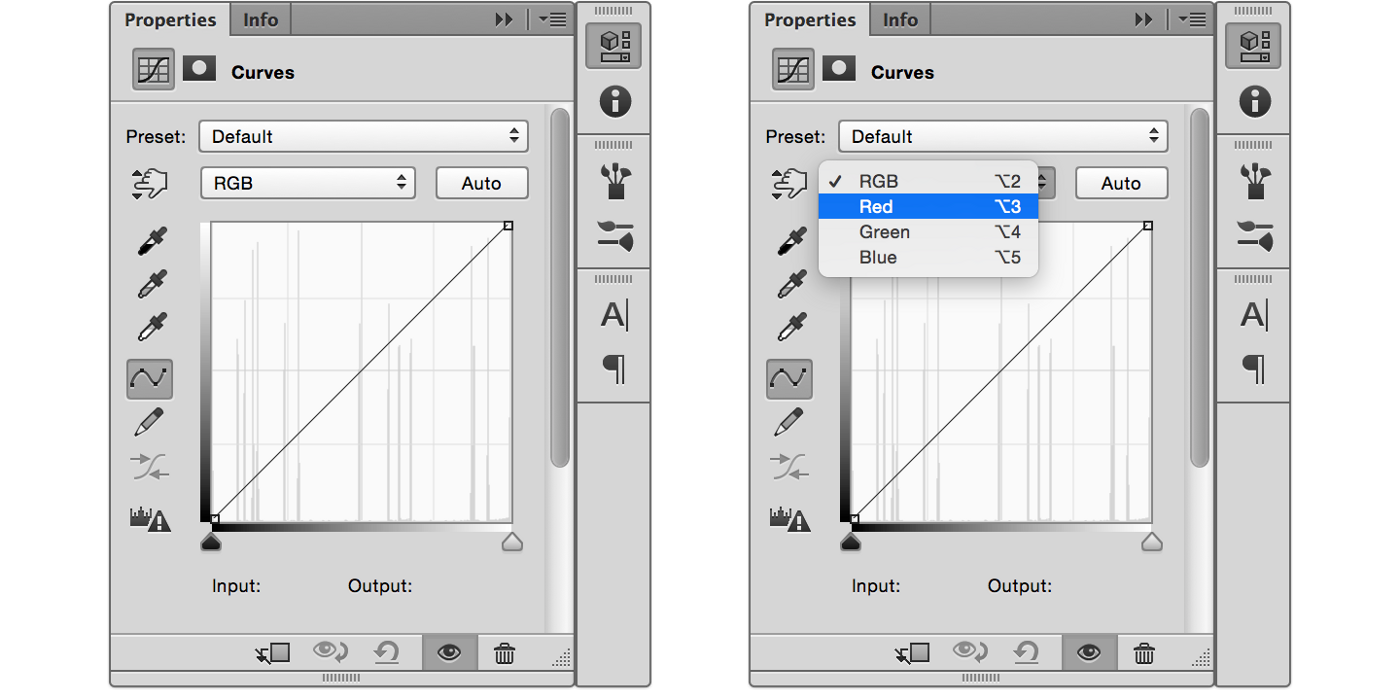
Task: Click Auto button in the left panel
Action: pyautogui.click(x=481, y=183)
